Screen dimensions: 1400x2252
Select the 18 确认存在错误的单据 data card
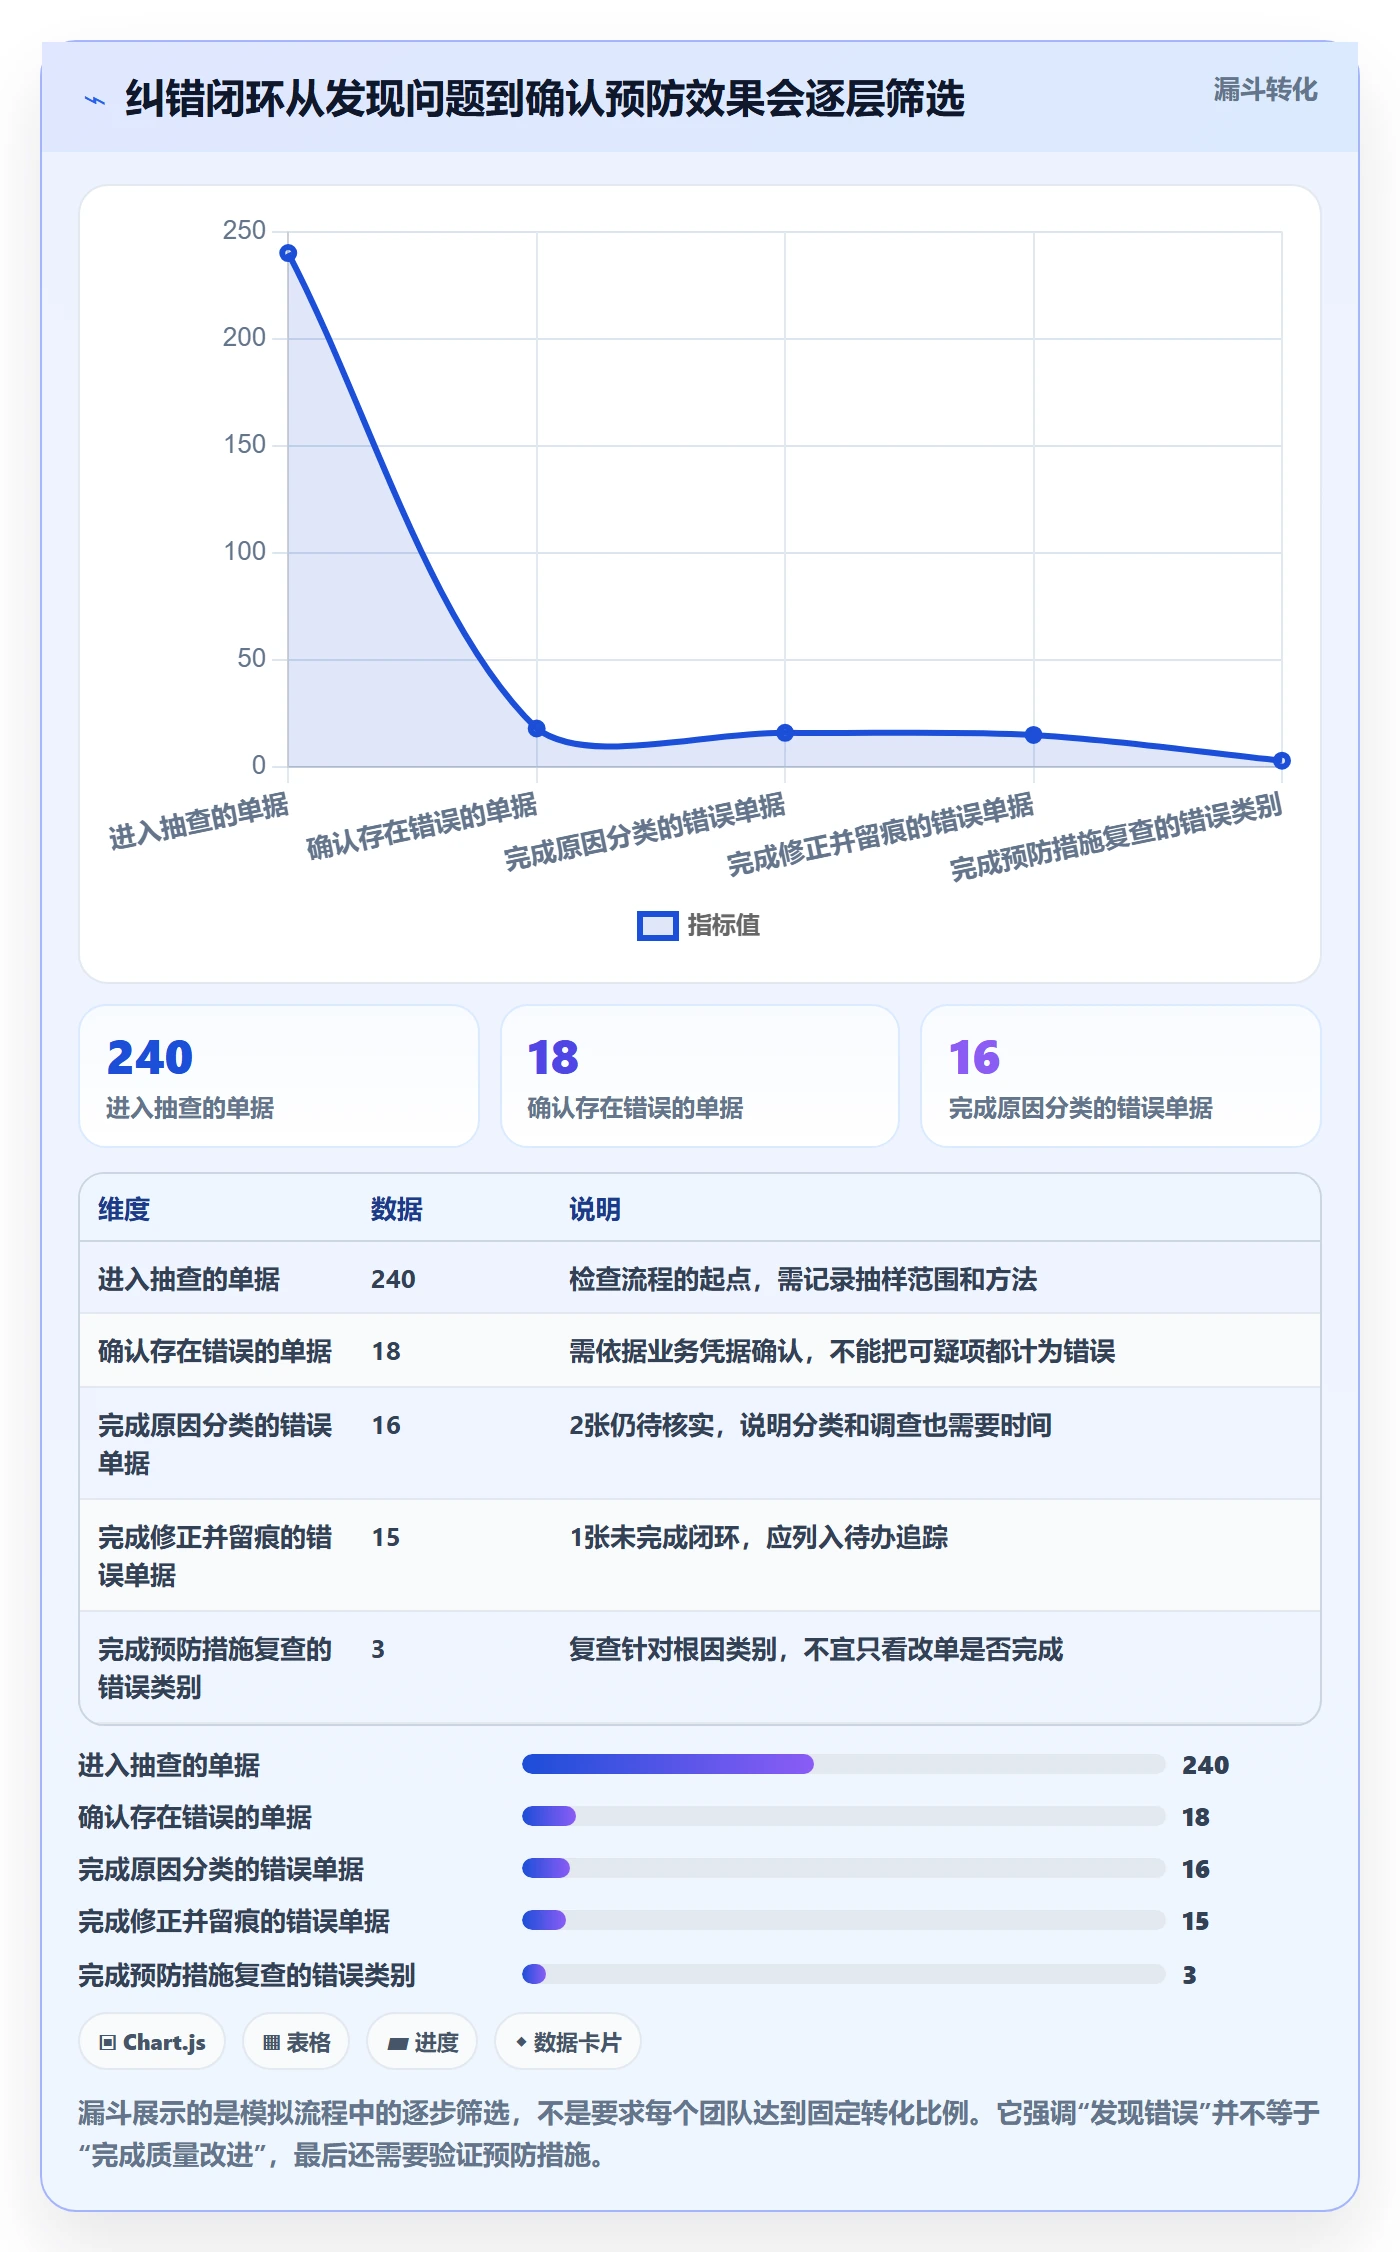tap(700, 1076)
